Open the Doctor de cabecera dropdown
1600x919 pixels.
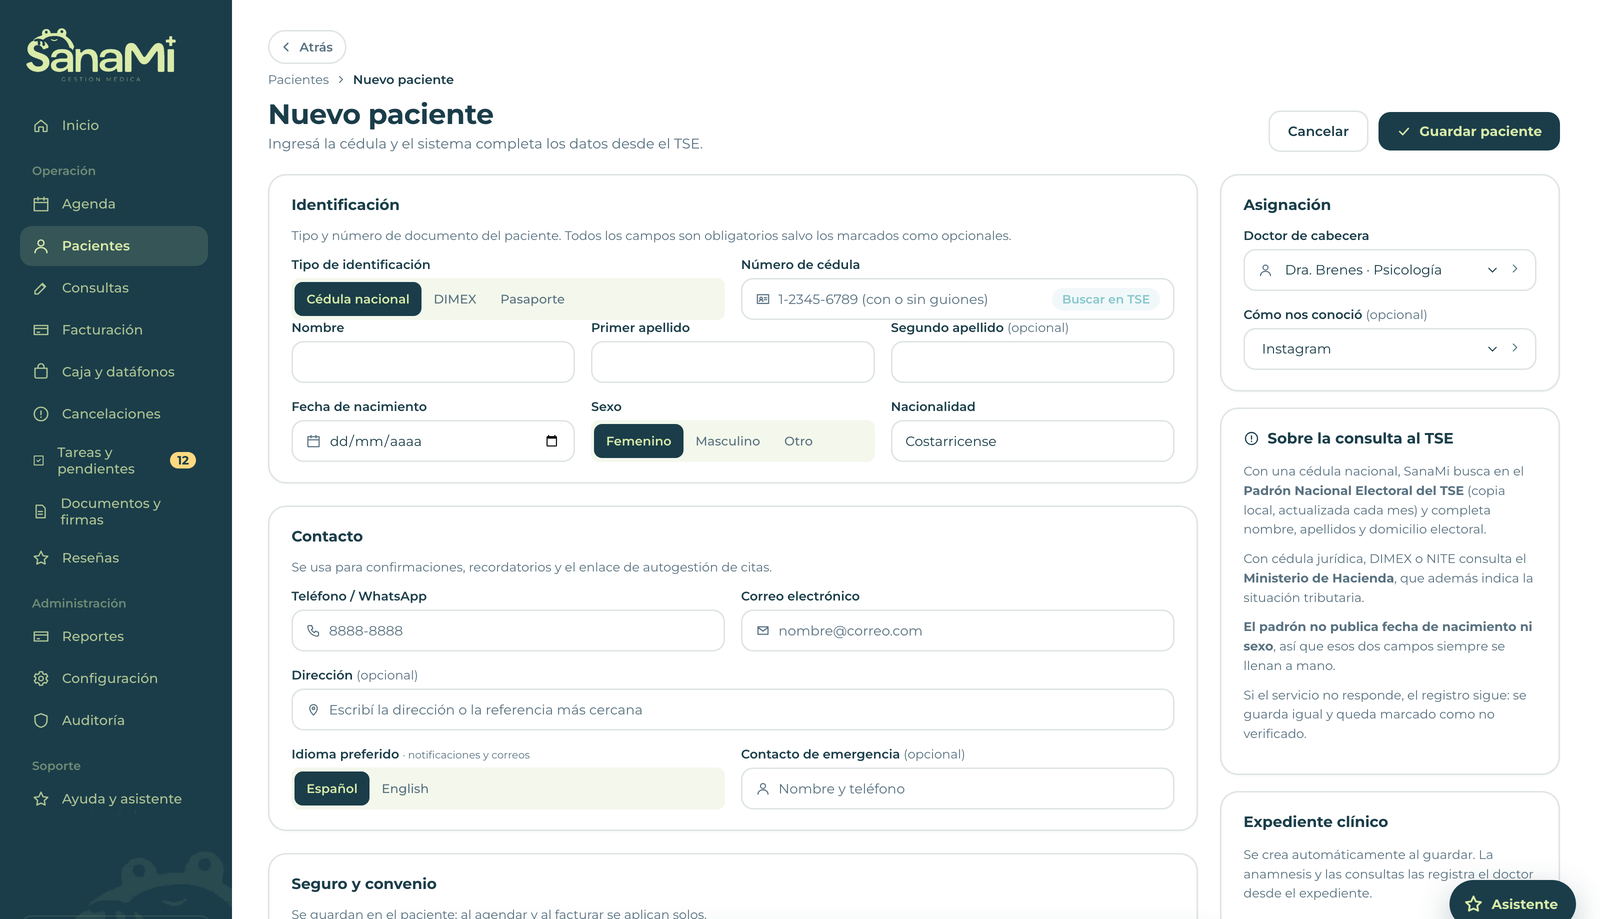tap(1390, 270)
